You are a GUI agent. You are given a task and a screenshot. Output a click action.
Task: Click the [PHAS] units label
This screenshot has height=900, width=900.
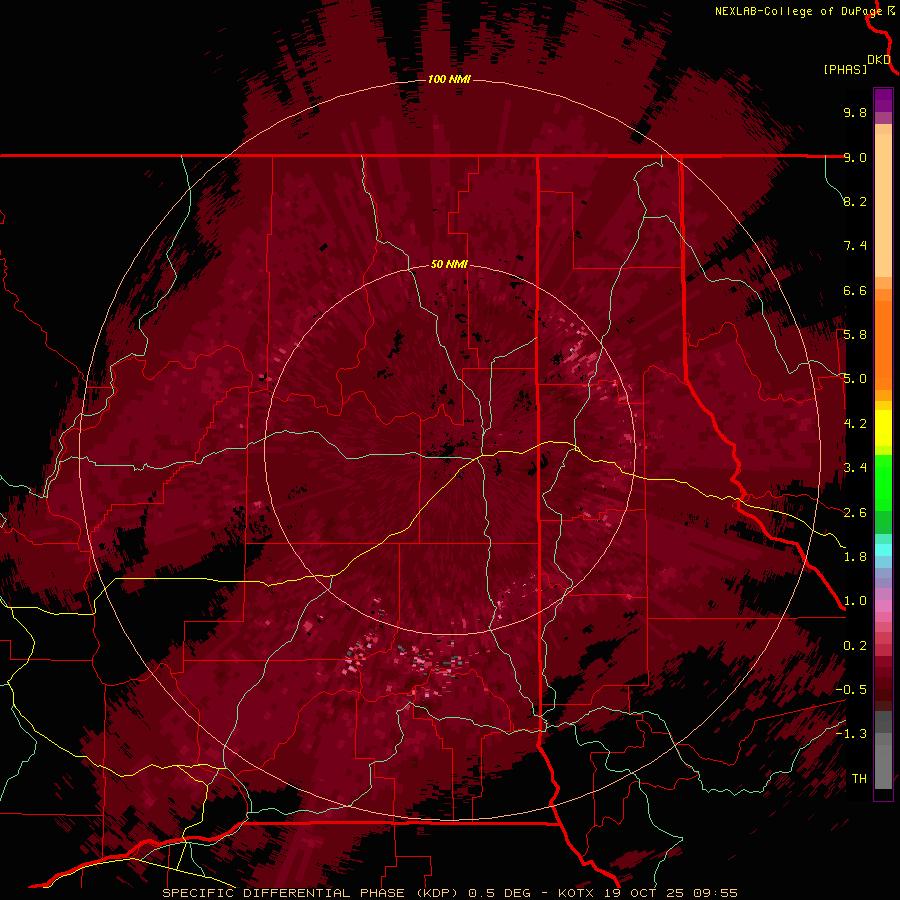845,70
